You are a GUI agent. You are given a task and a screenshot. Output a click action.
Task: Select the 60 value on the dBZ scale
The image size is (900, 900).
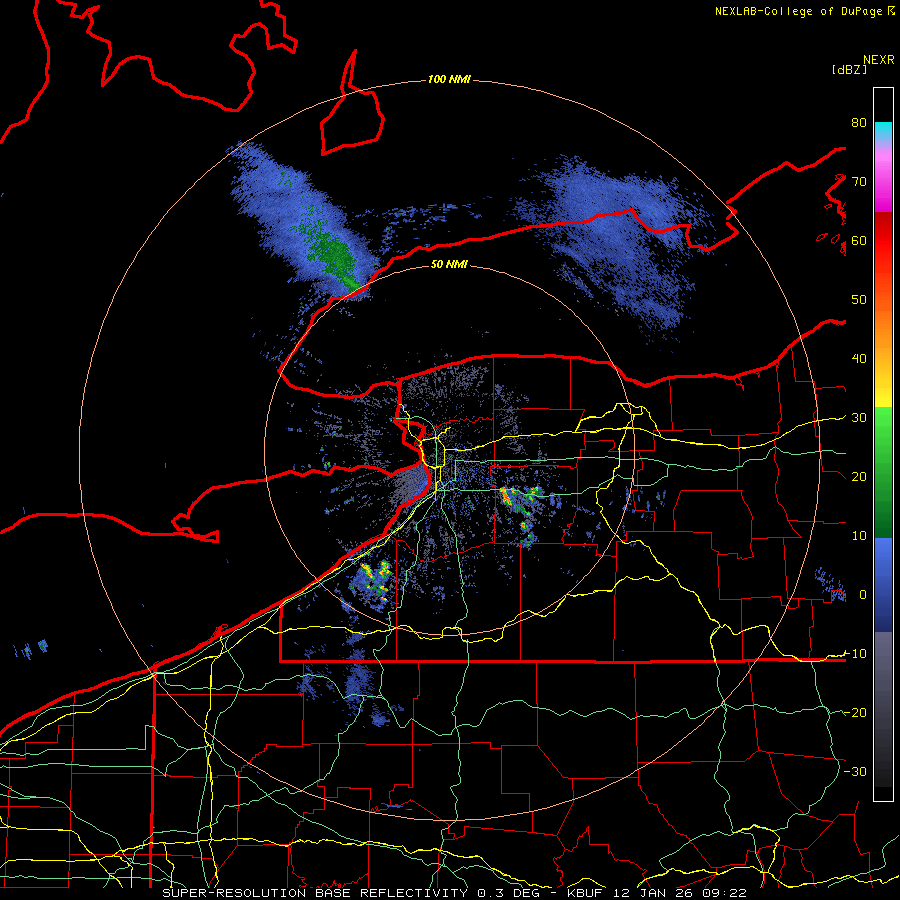pyautogui.click(x=859, y=240)
